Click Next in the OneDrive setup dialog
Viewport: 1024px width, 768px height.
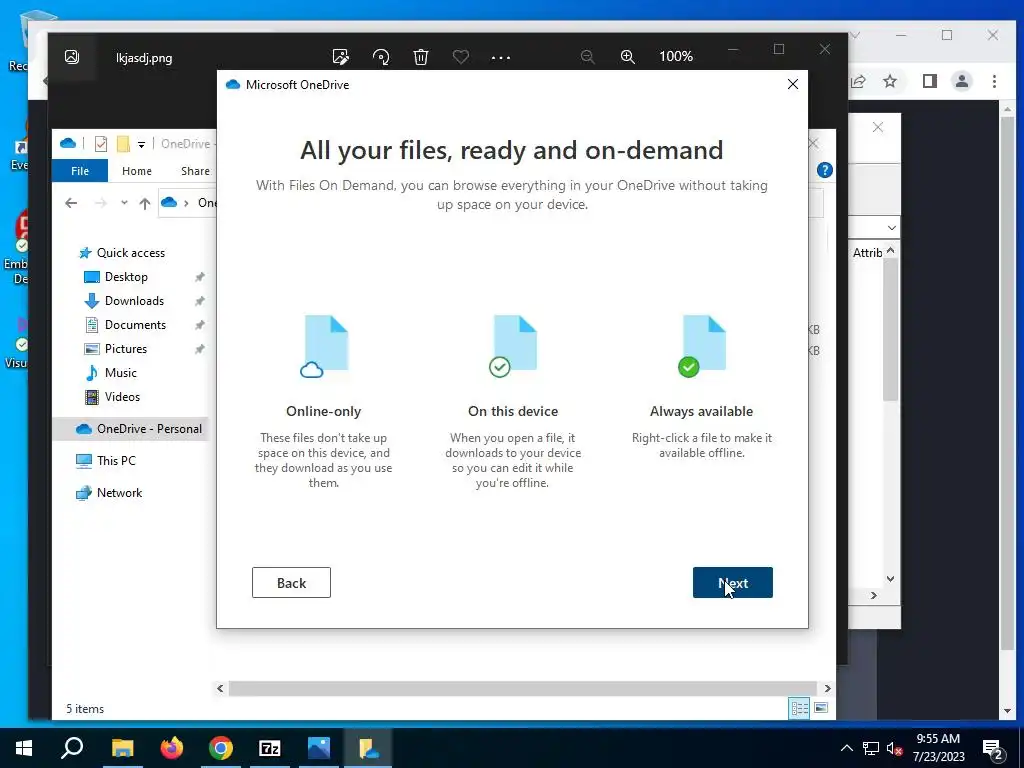point(732,583)
